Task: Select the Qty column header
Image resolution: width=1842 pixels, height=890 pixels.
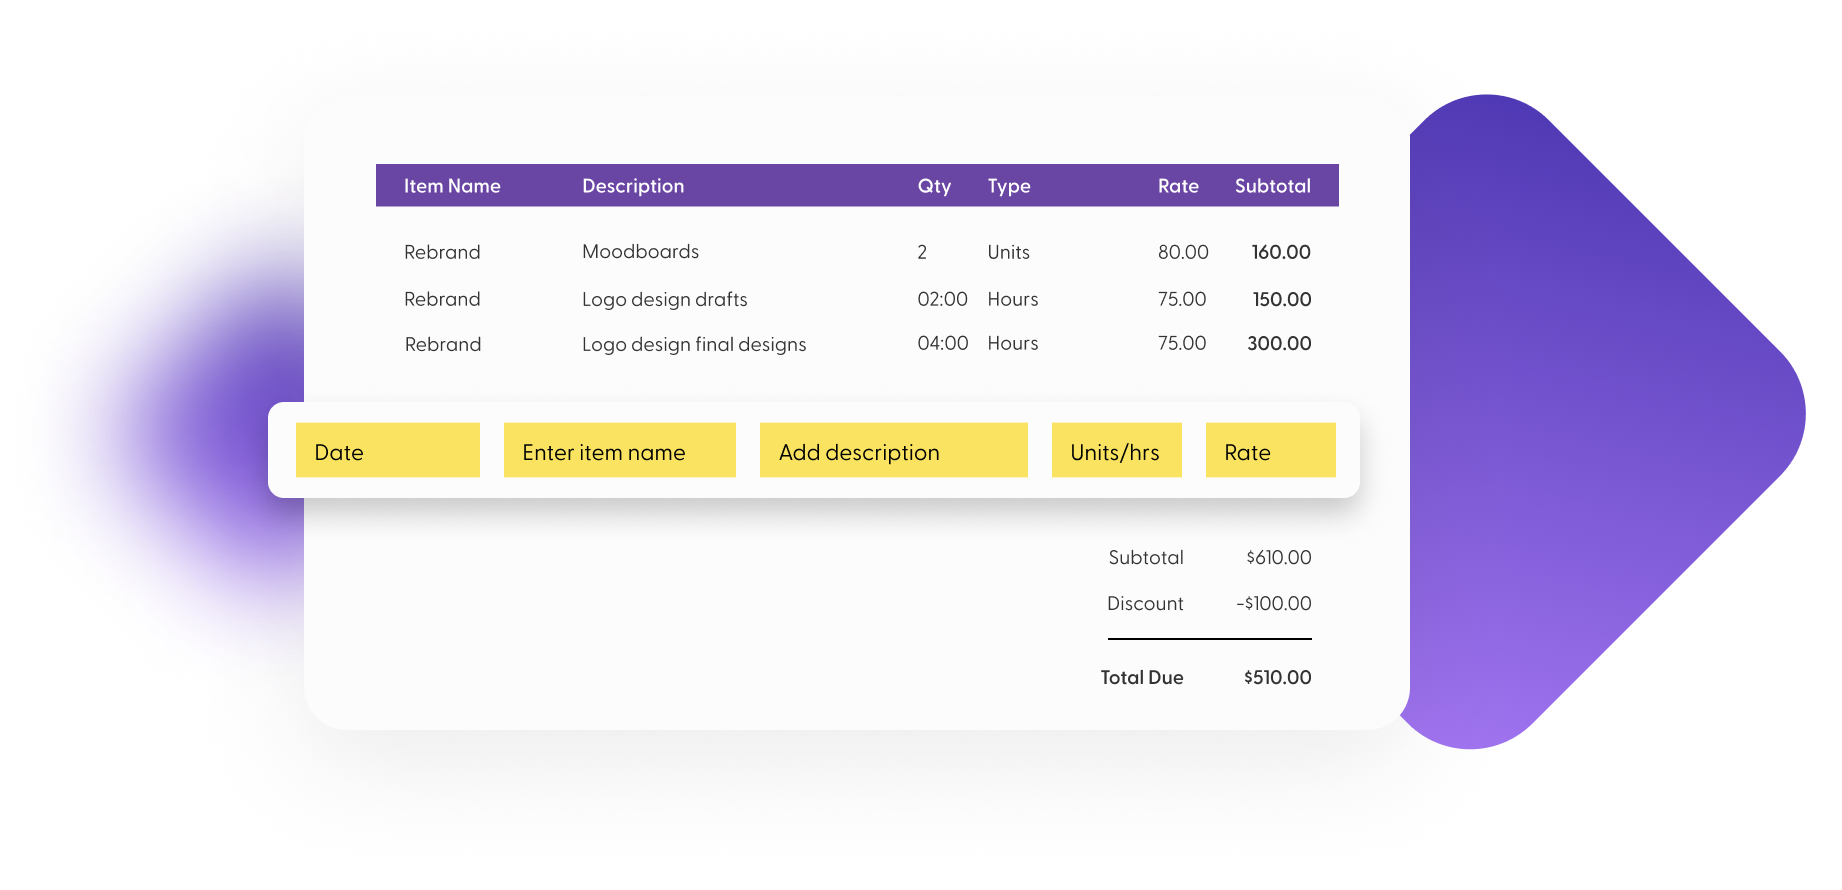Action: (934, 186)
